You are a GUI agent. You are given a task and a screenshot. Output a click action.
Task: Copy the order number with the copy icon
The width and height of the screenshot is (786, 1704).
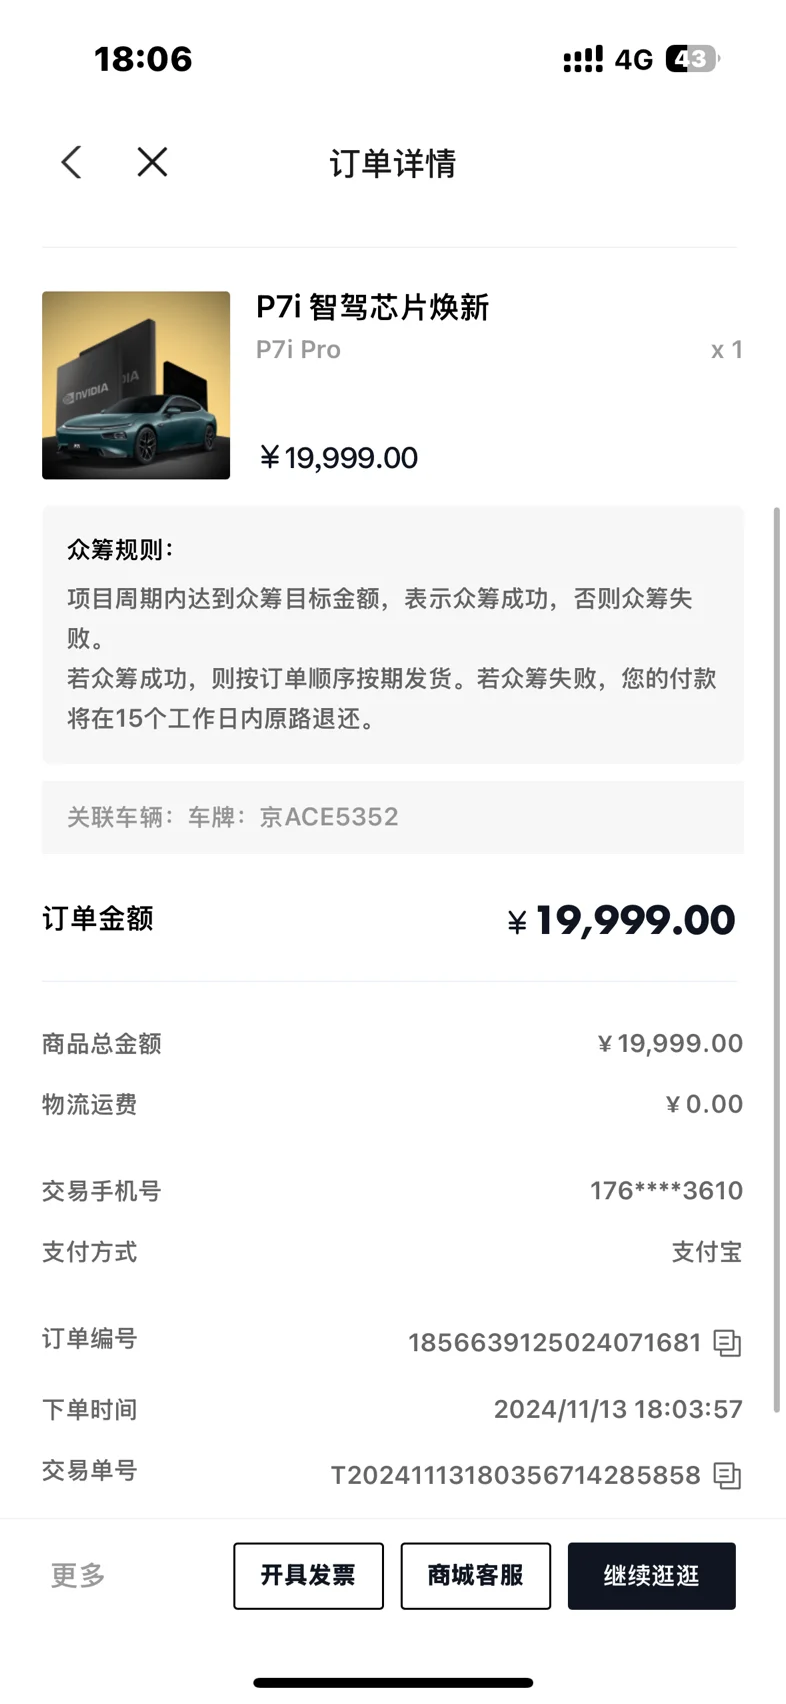(727, 1343)
